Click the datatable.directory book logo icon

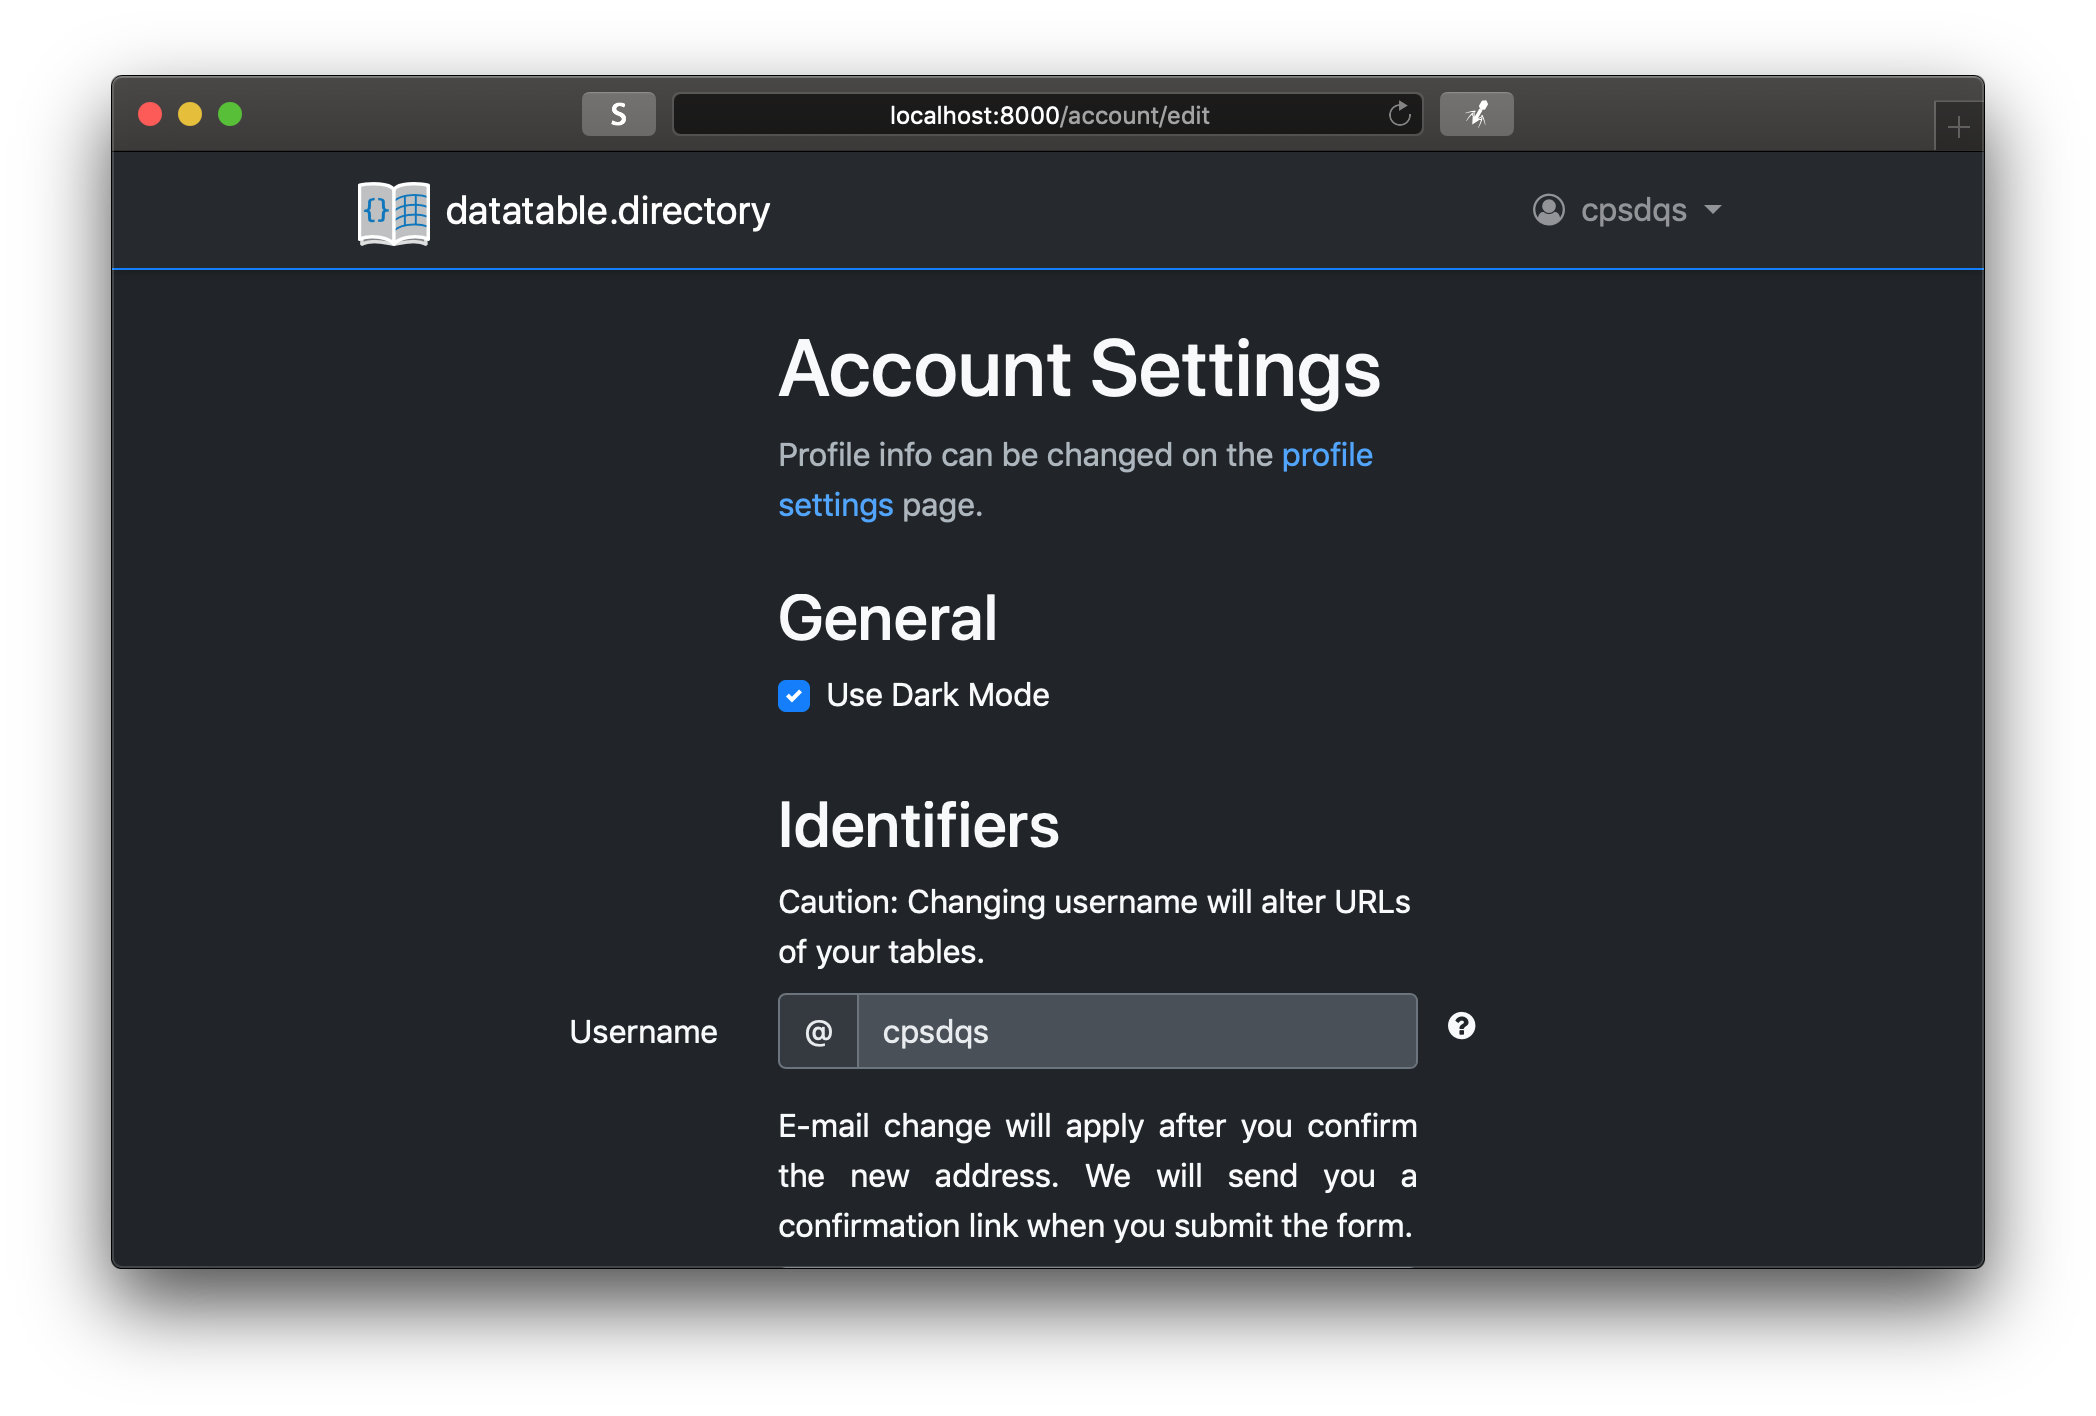click(x=394, y=212)
